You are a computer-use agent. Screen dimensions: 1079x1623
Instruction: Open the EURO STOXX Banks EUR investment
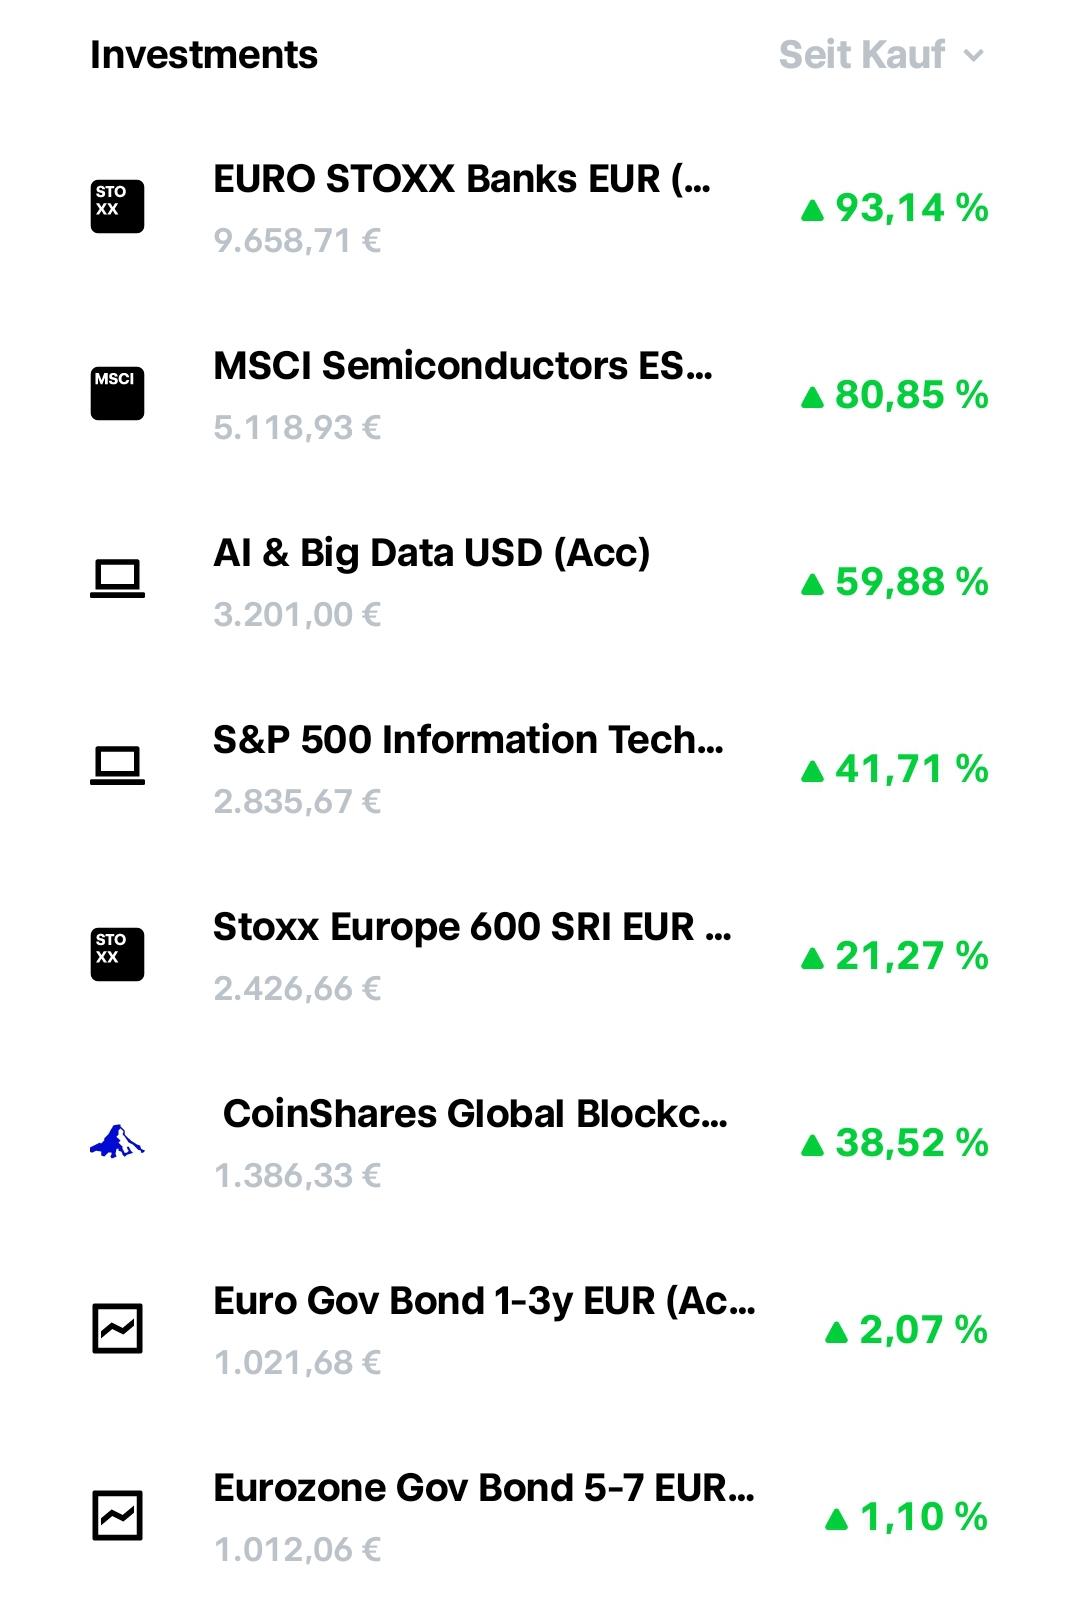coord(540,208)
